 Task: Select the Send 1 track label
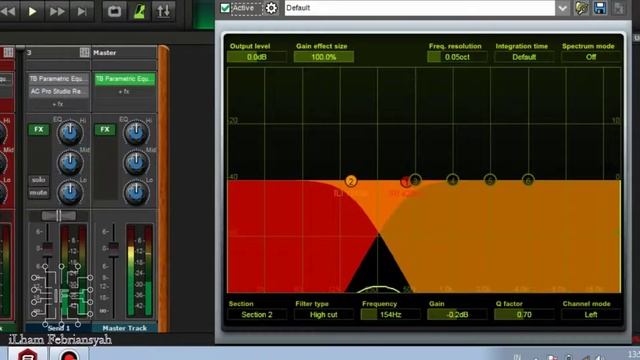(x=58, y=328)
